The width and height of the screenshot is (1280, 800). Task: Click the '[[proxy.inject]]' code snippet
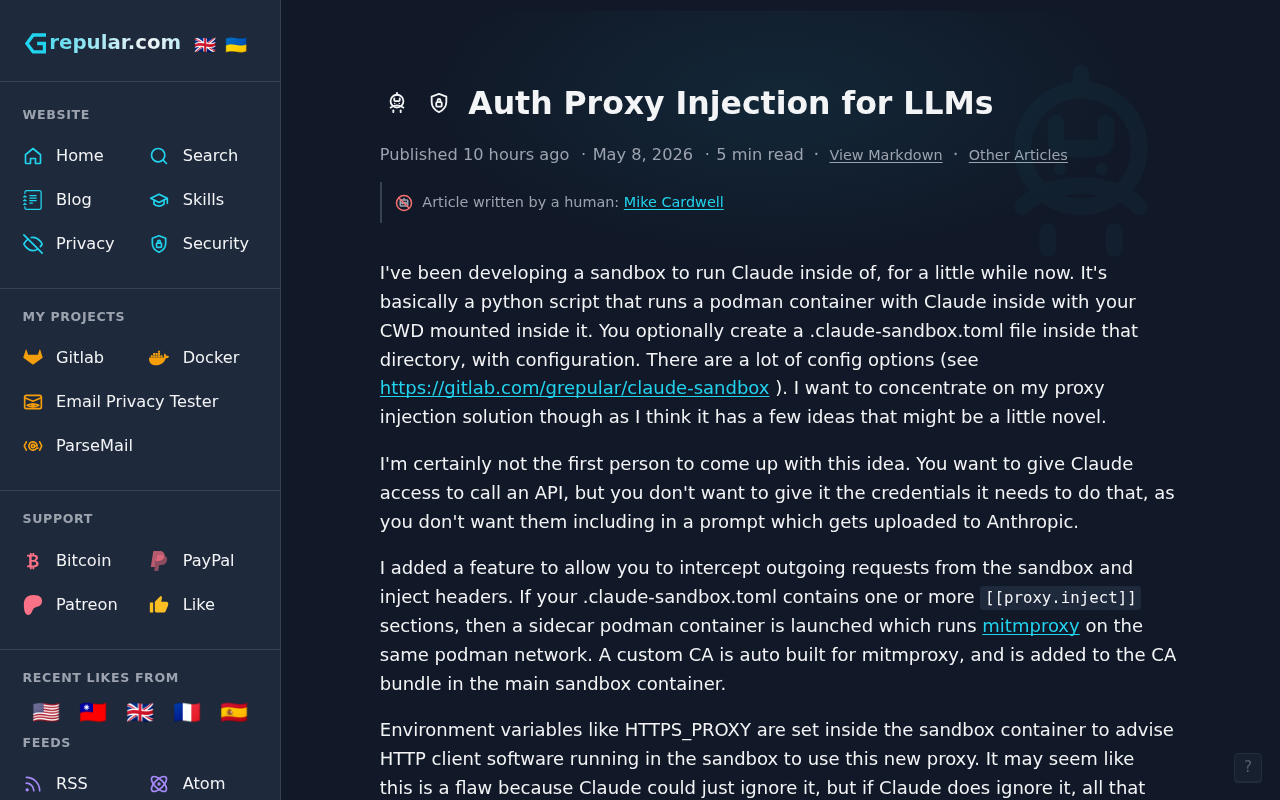pyautogui.click(x=1061, y=598)
